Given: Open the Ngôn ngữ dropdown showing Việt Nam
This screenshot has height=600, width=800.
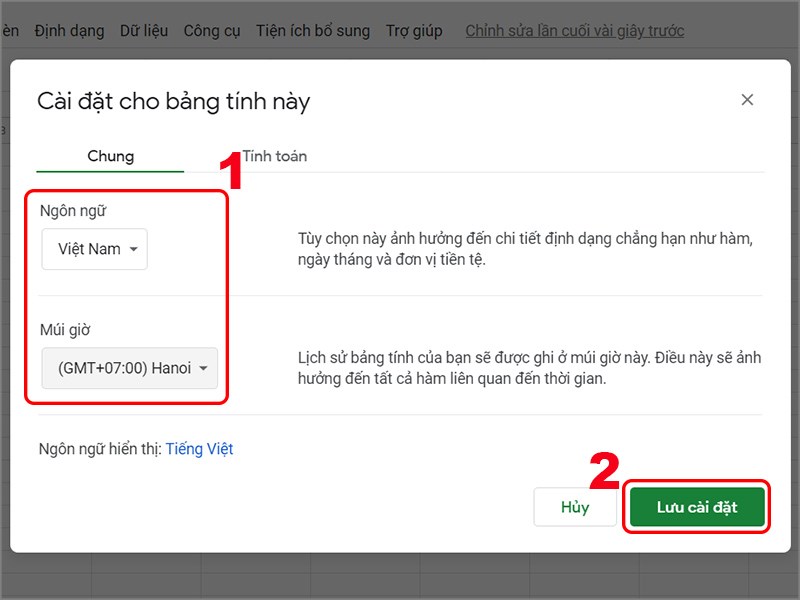Looking at the screenshot, I should point(94,249).
